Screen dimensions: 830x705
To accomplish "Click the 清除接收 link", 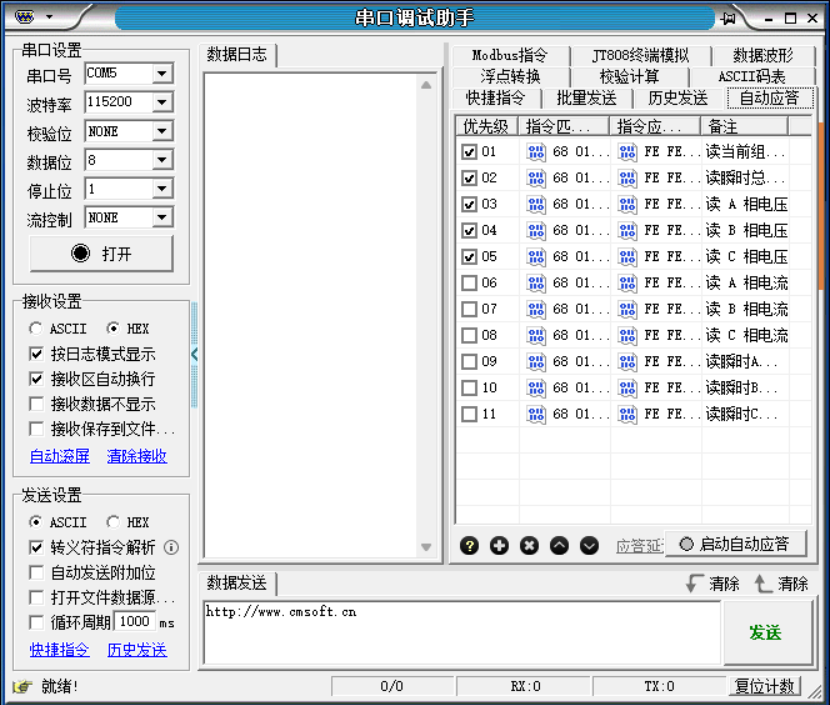I will [137, 456].
